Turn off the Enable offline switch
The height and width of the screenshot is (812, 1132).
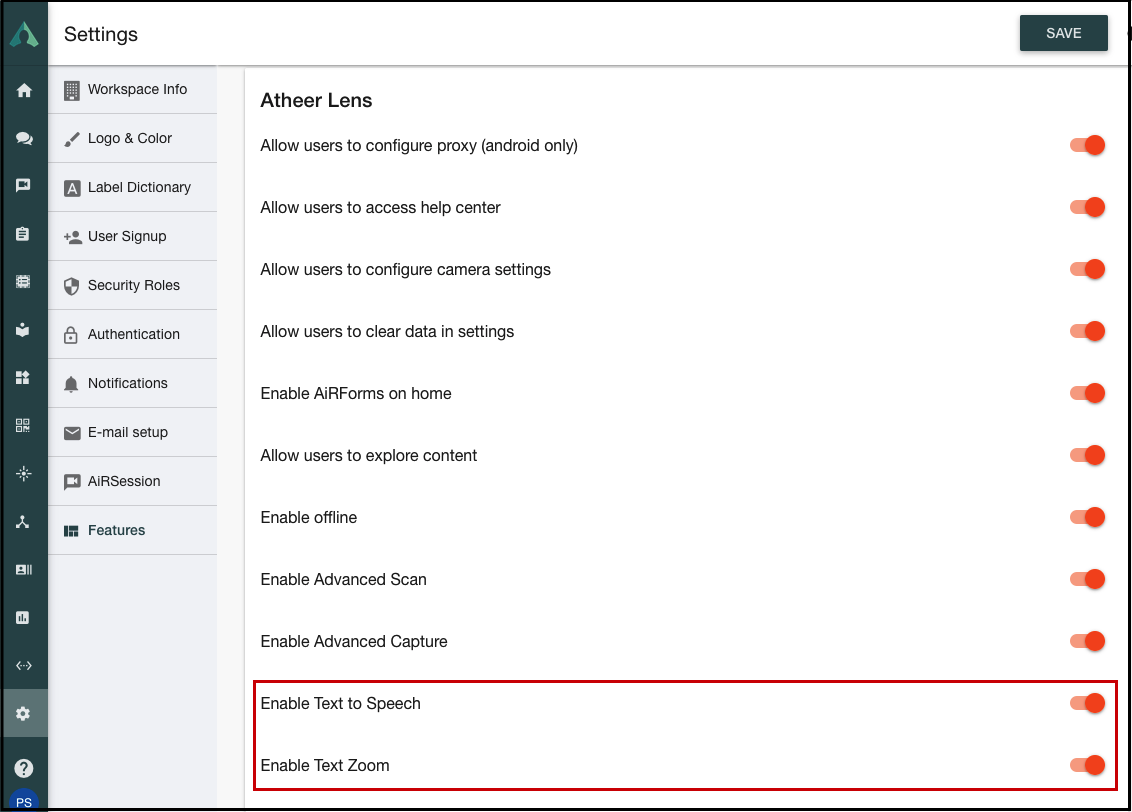click(x=1087, y=518)
